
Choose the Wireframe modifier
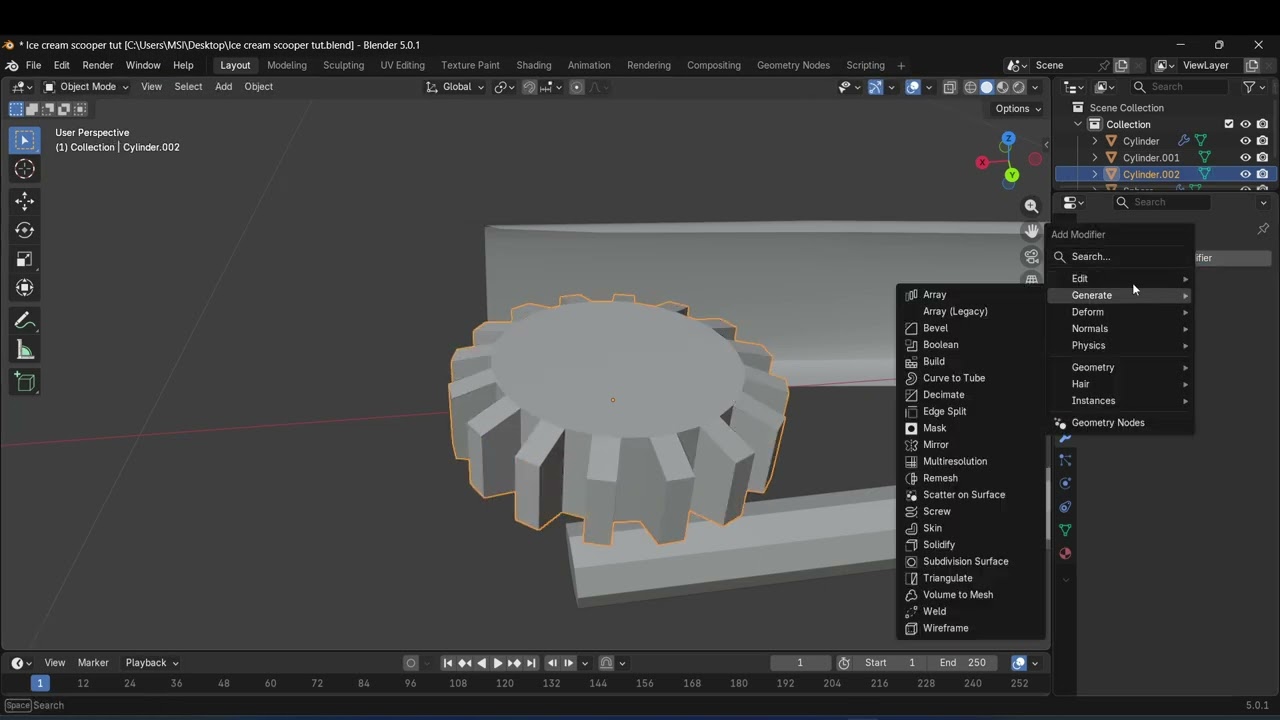pos(971,628)
